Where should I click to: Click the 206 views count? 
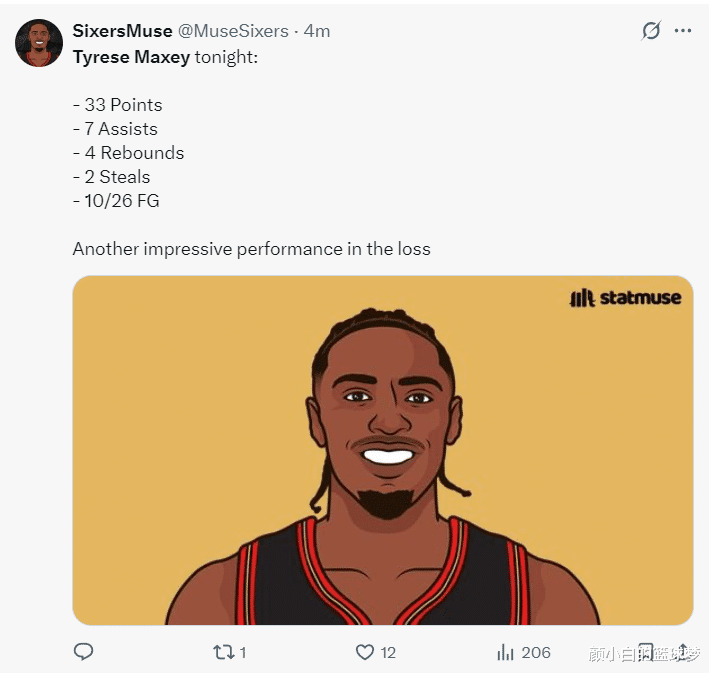point(536,652)
